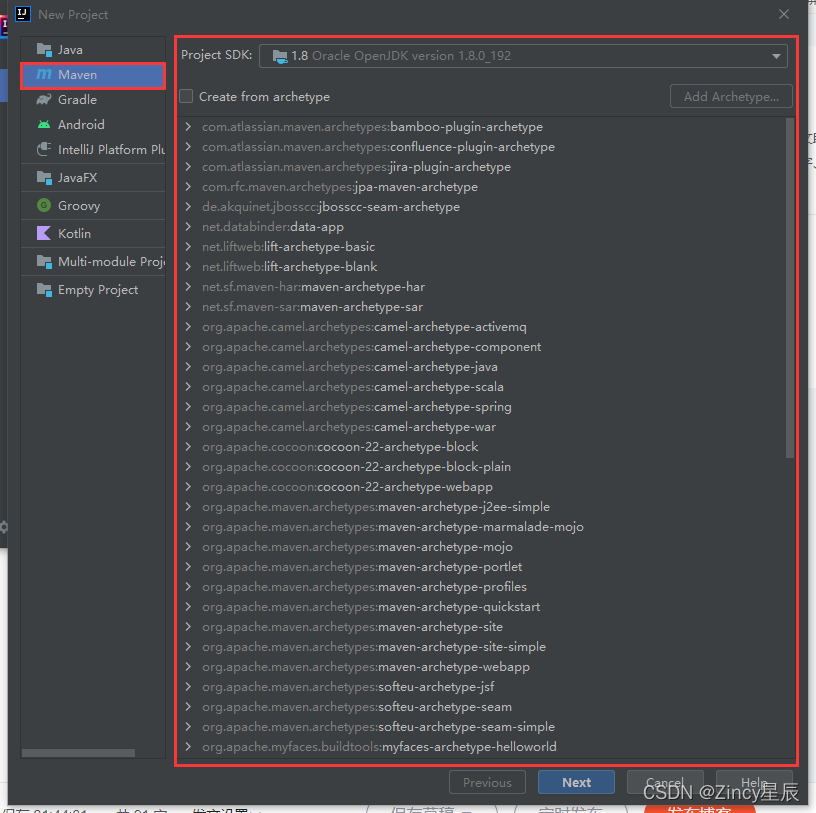This screenshot has height=813, width=816.
Task: Expand bamboo-plugin-archetype entry
Action: click(x=188, y=126)
